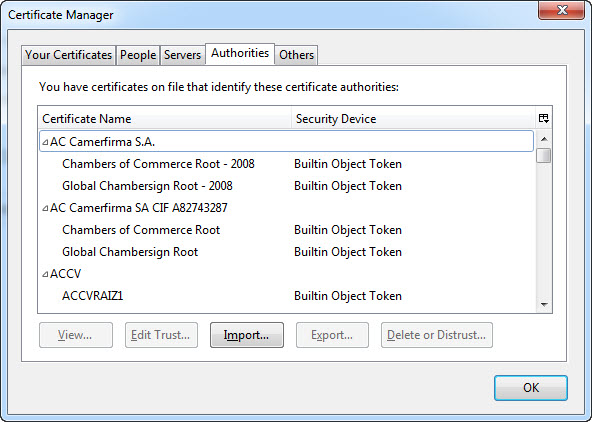Close the Certificate Manager window

[x=562, y=10]
